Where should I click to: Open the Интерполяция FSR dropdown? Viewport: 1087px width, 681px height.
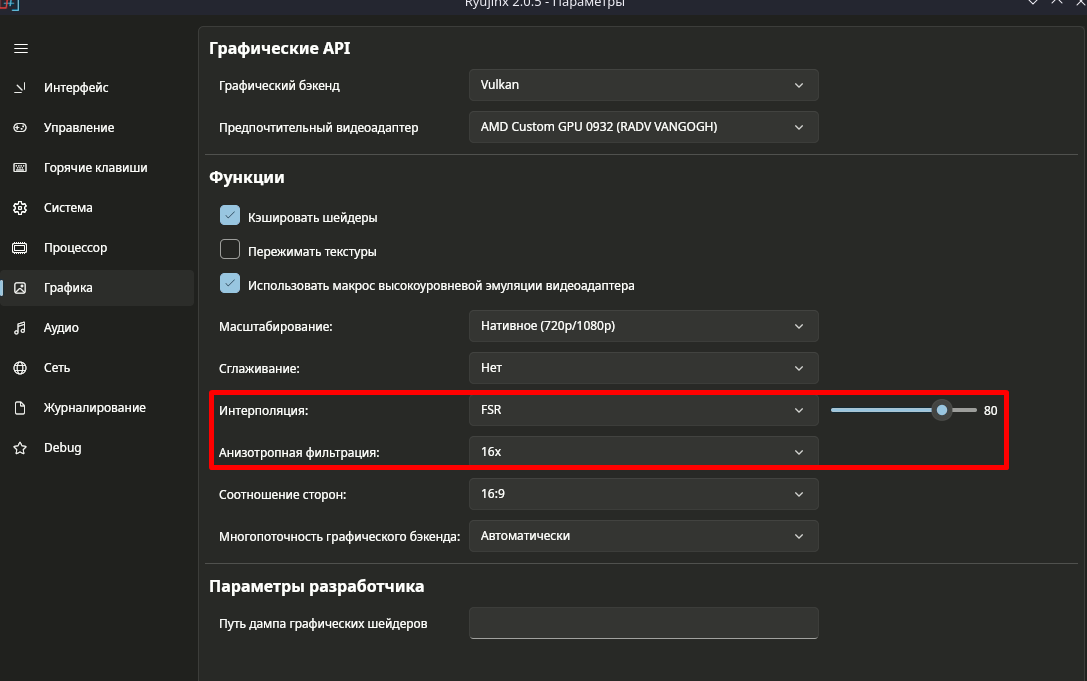click(x=643, y=410)
